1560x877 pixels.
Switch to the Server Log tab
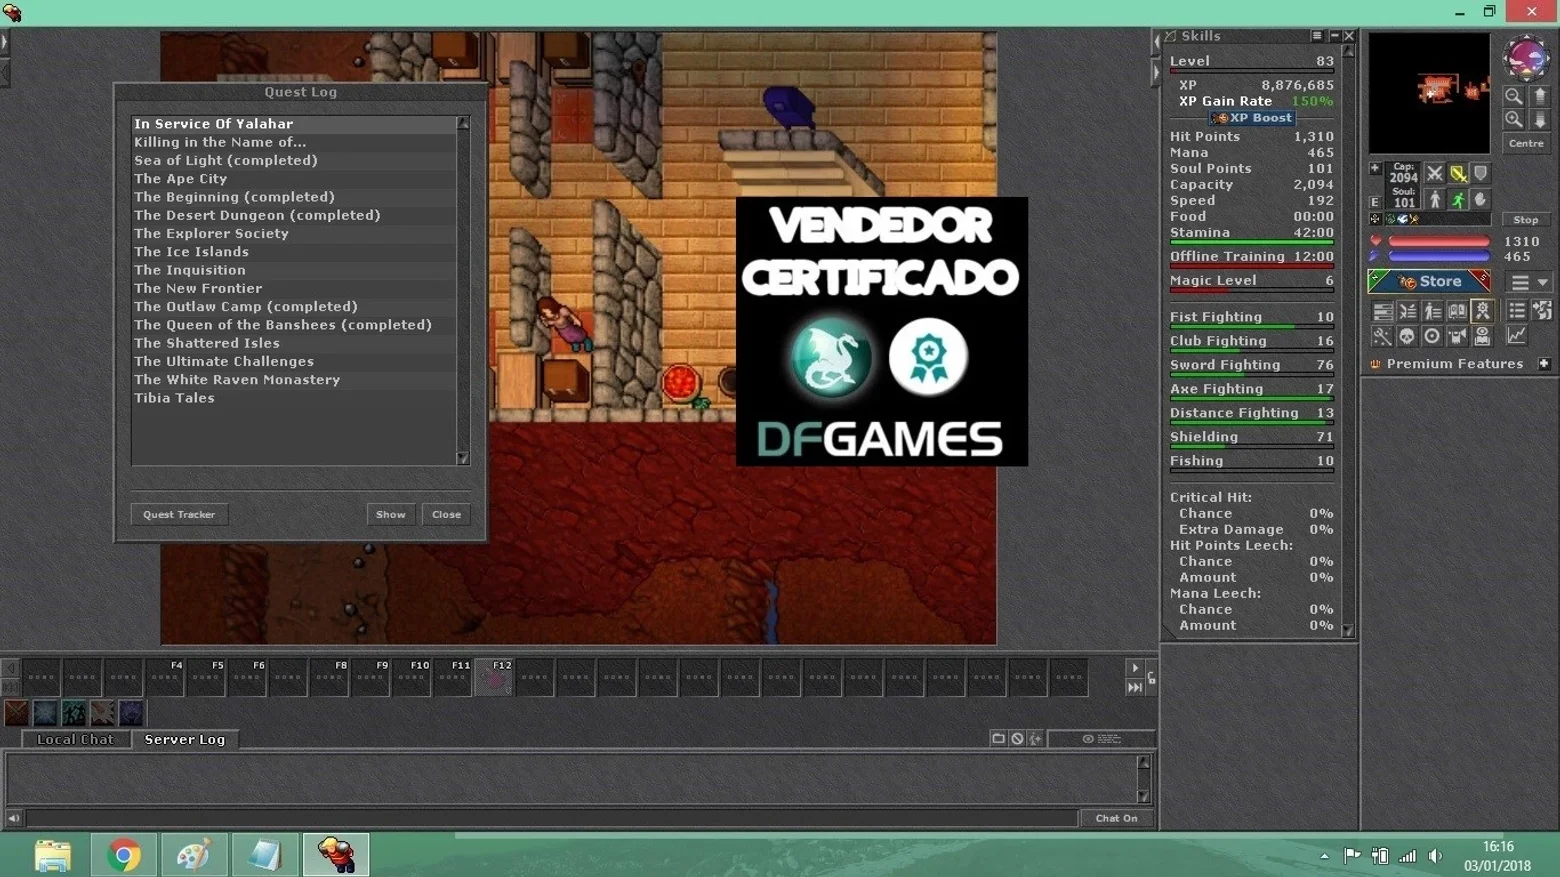click(185, 739)
